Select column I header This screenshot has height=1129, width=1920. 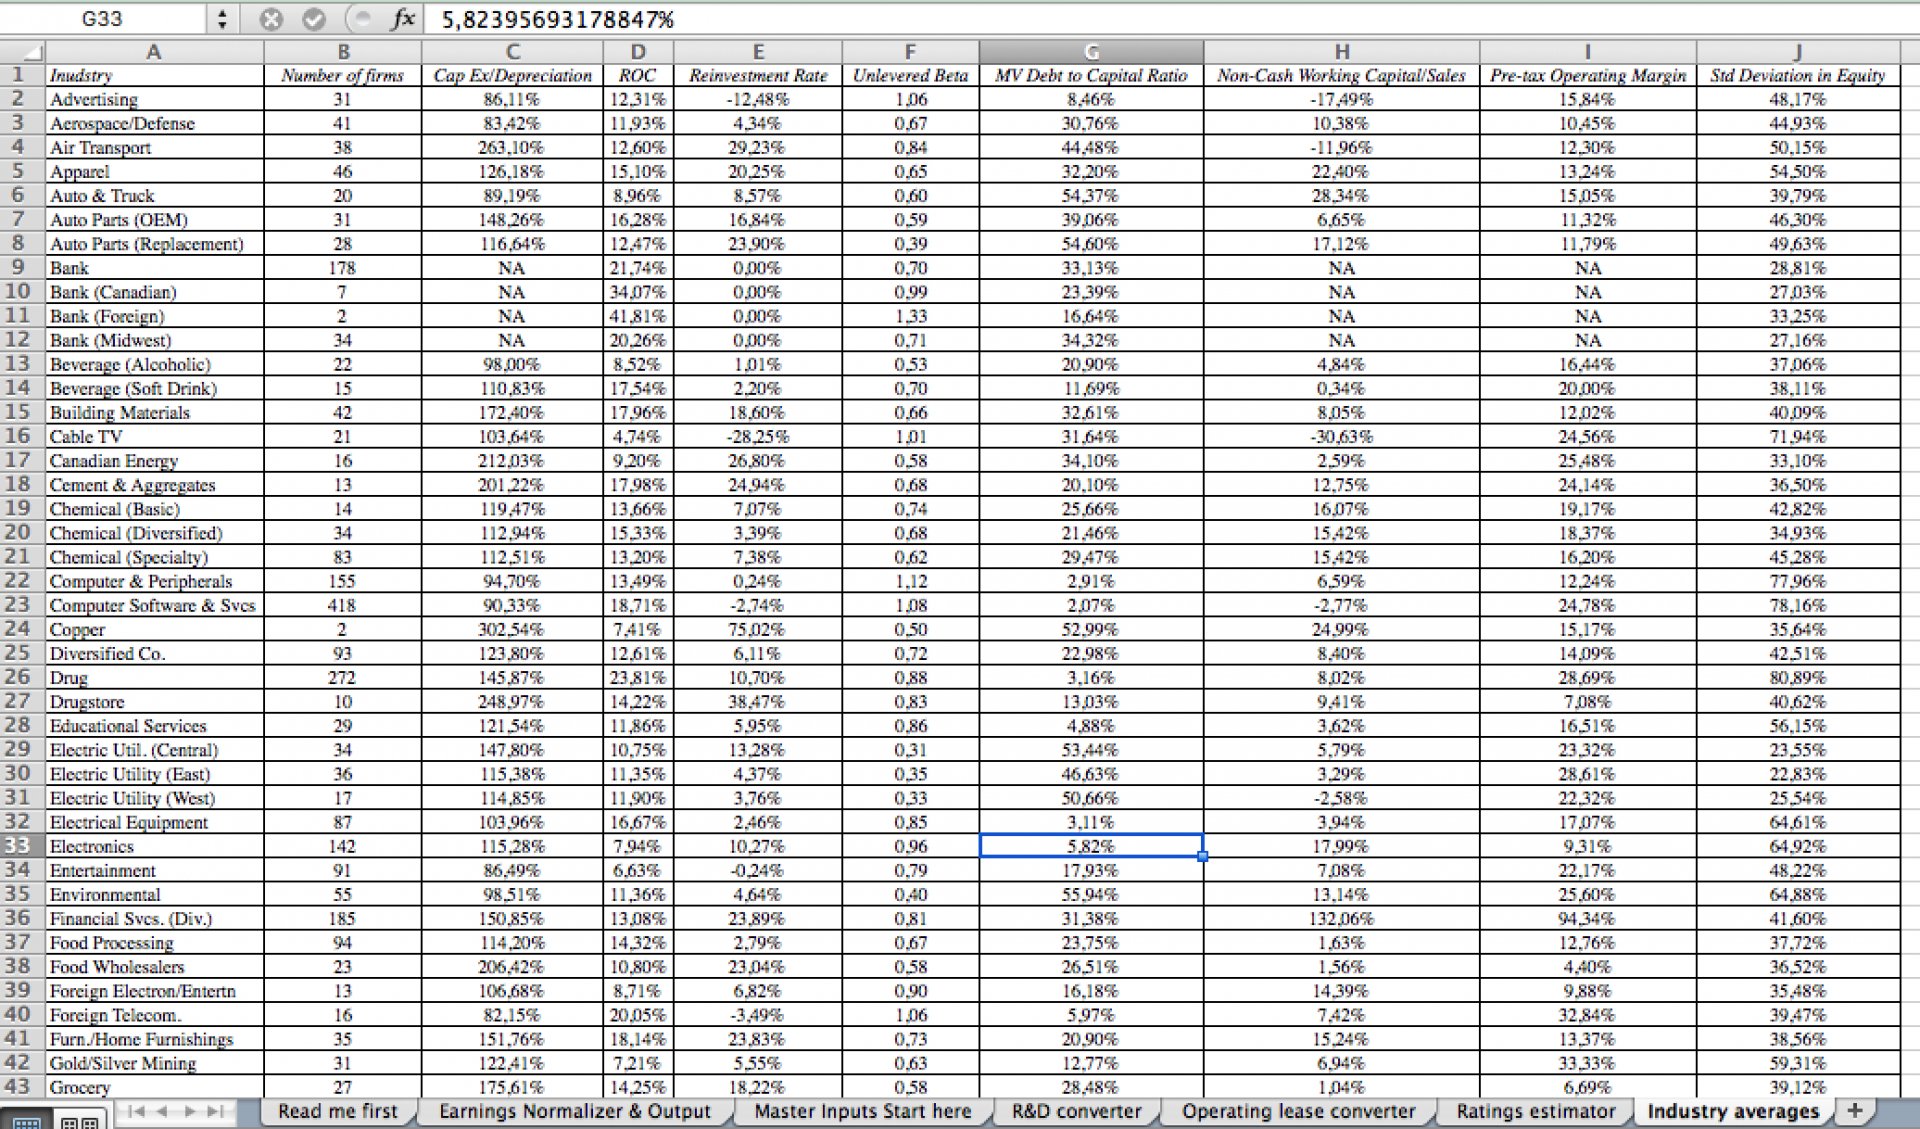1588,52
